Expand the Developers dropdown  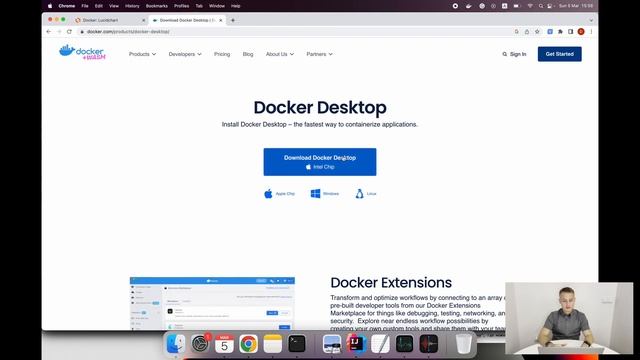coord(185,54)
